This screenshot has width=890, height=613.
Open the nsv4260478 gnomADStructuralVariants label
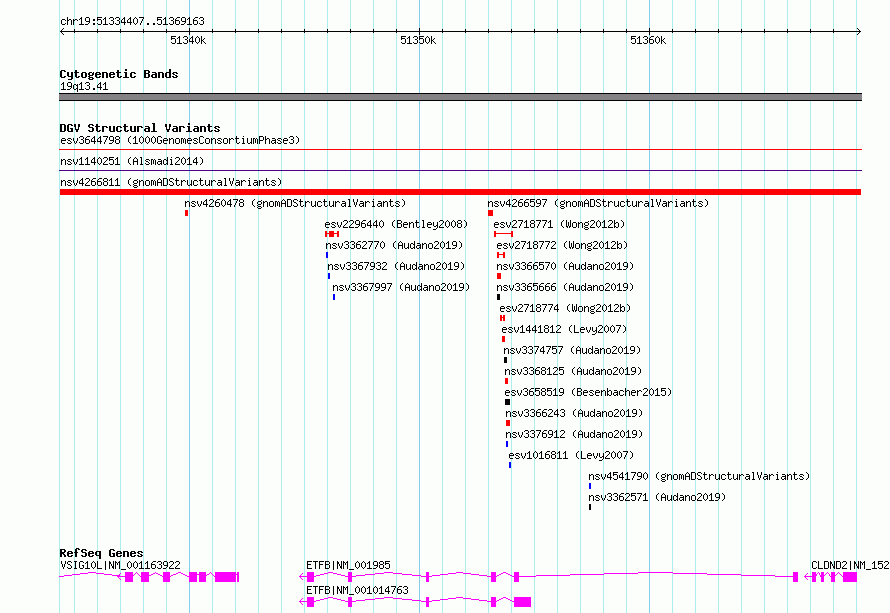point(295,203)
